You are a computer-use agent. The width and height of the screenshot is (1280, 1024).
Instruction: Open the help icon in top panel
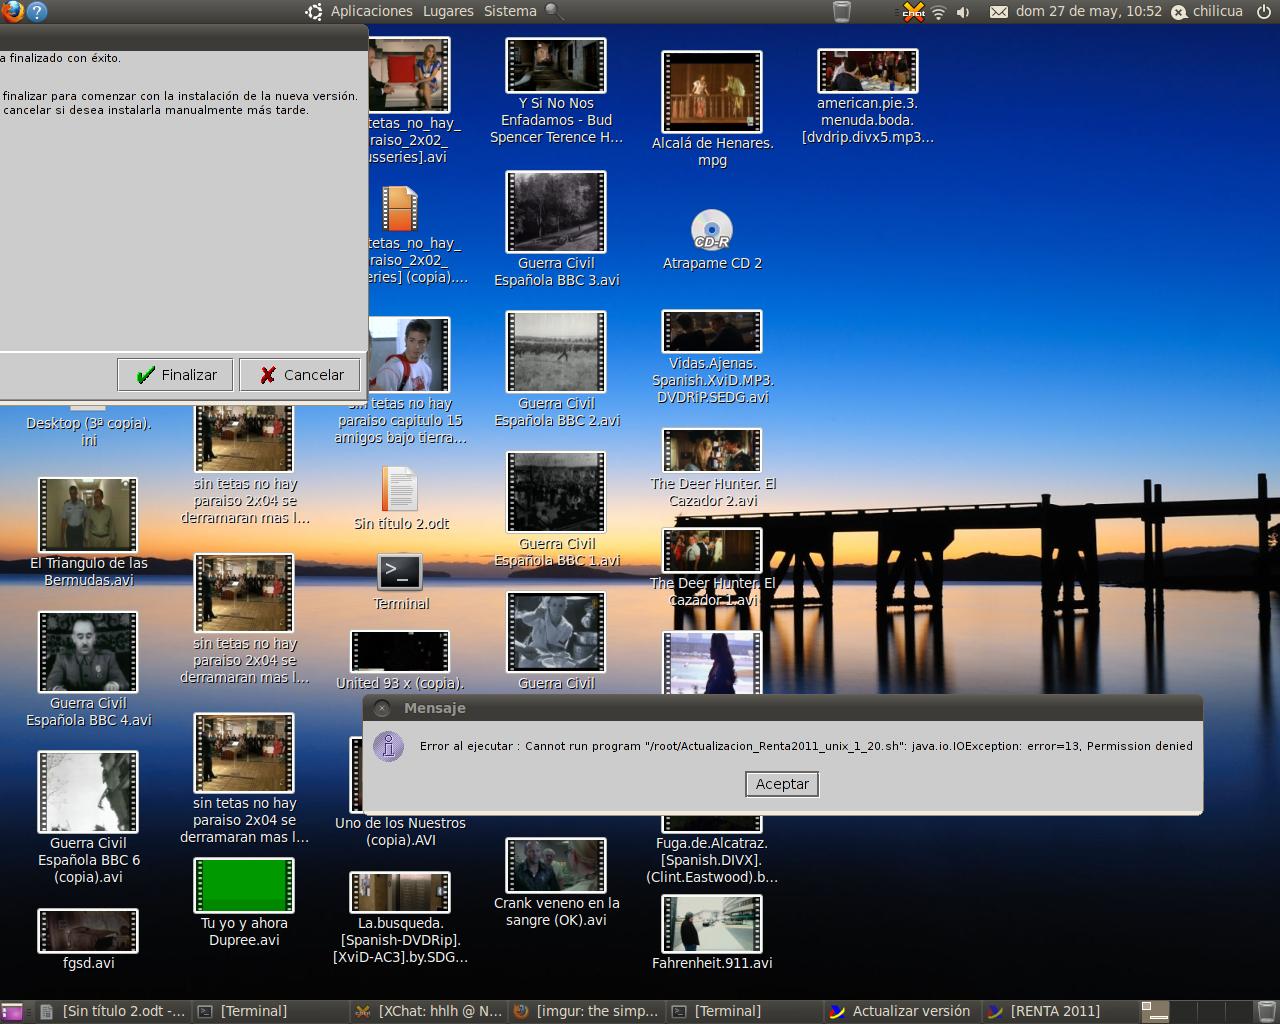click(x=36, y=12)
